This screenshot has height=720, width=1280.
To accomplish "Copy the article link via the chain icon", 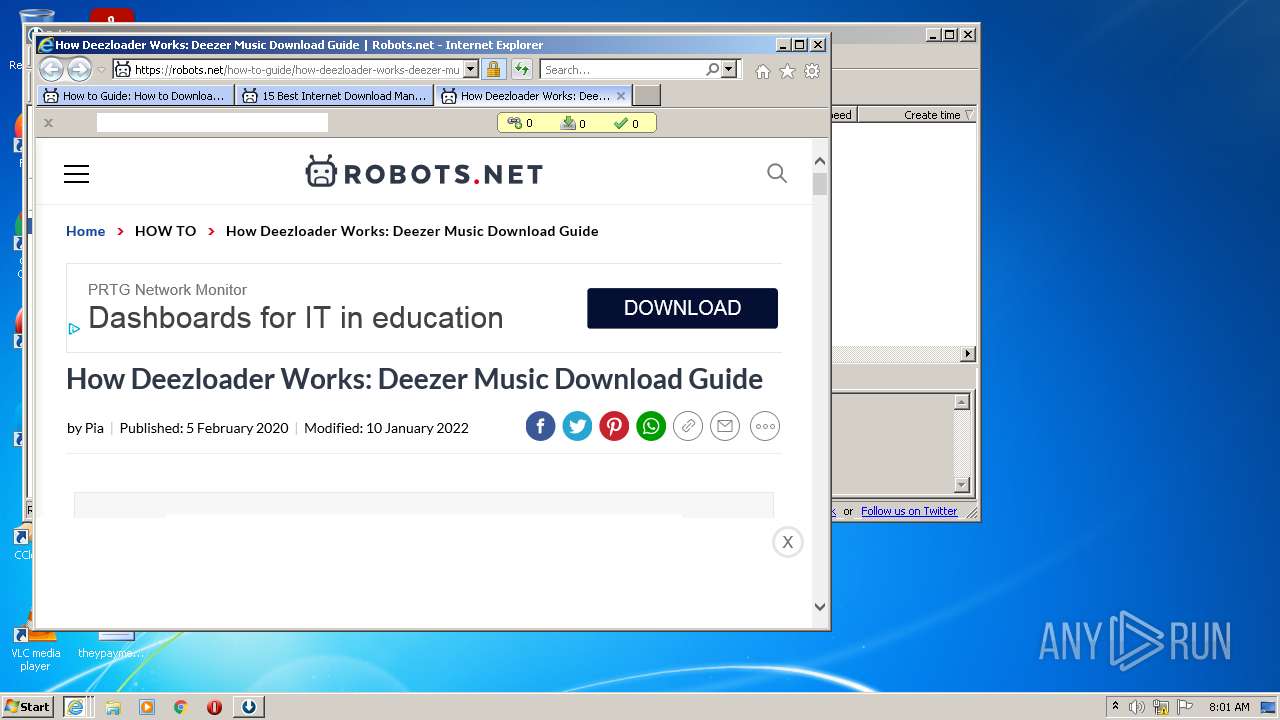I will [x=688, y=426].
